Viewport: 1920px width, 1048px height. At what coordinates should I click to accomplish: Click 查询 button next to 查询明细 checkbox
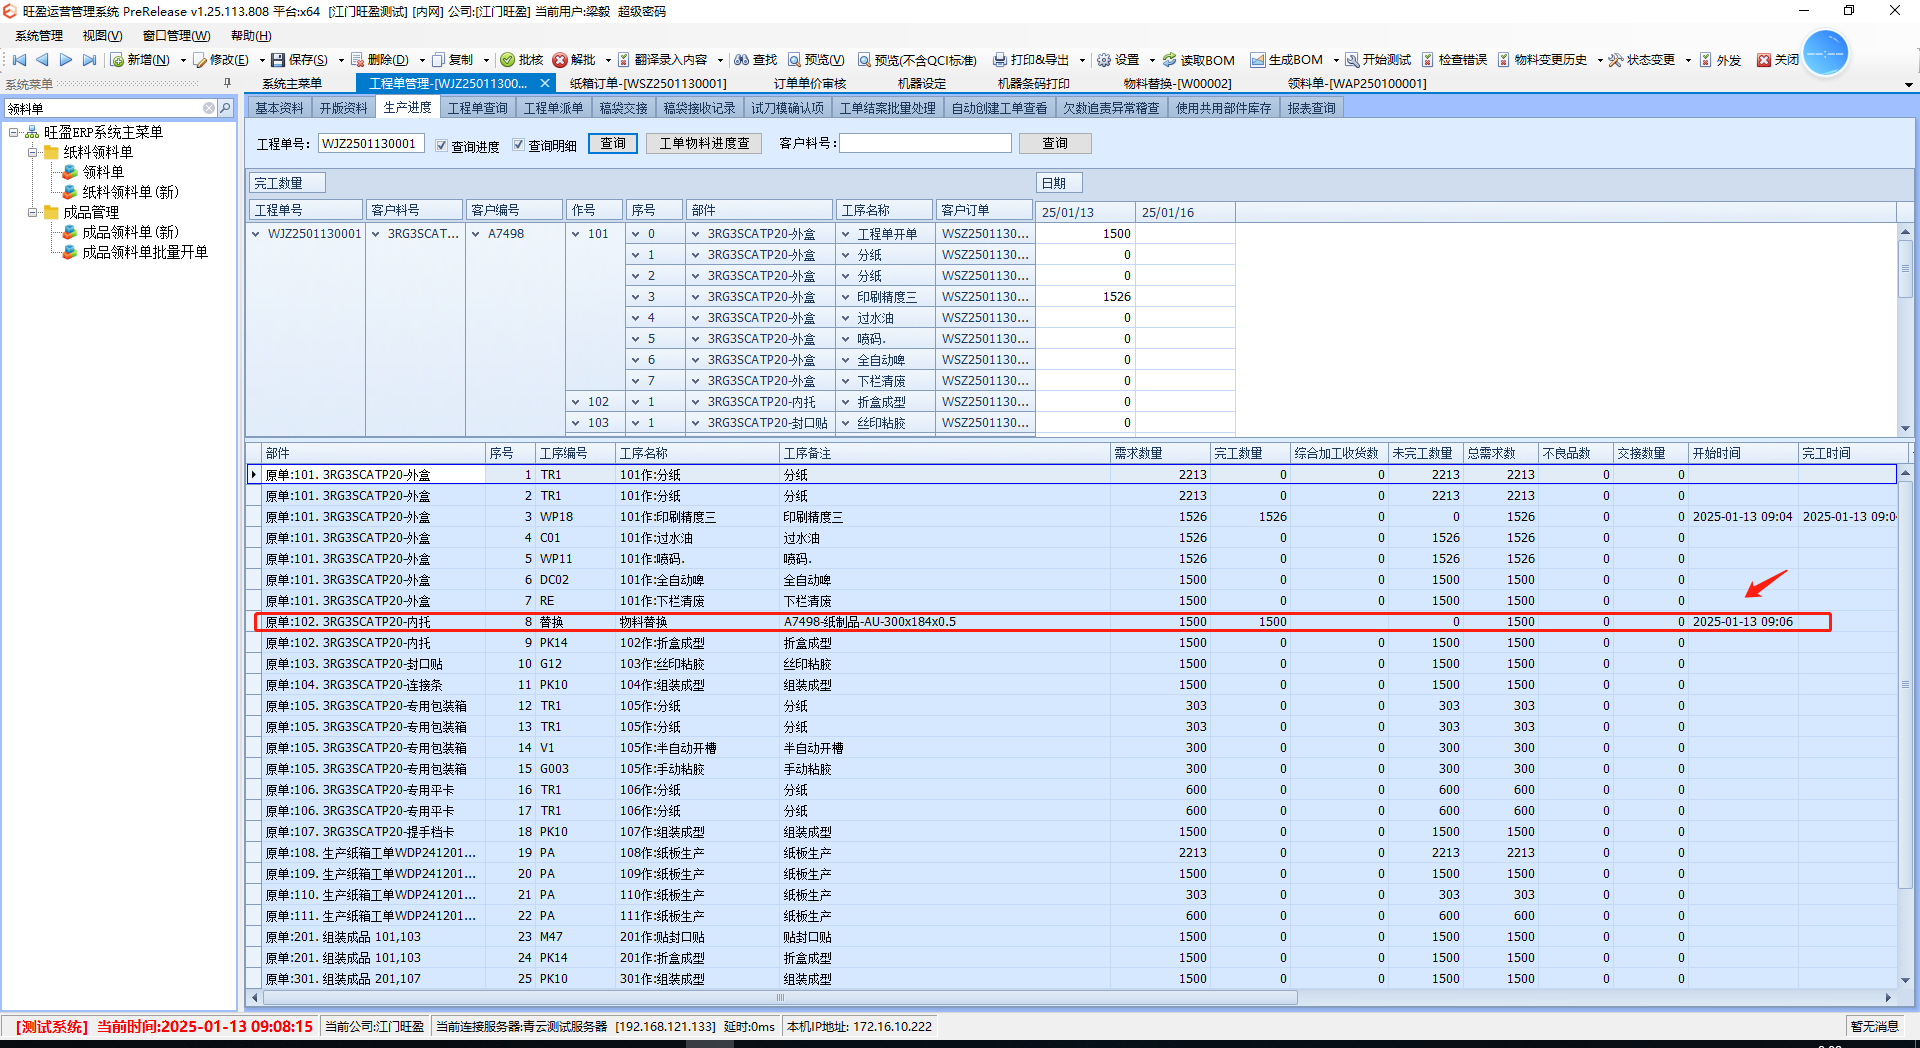613,144
